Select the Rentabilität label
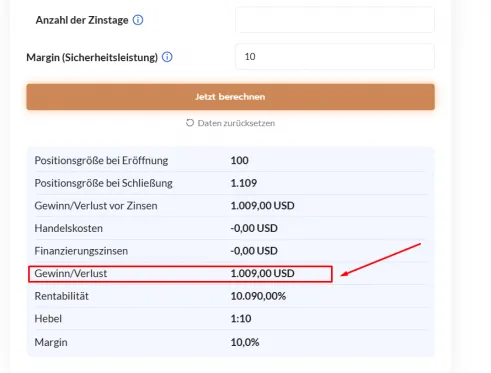Image resolution: width=491 pixels, height=373 pixels. (62, 296)
